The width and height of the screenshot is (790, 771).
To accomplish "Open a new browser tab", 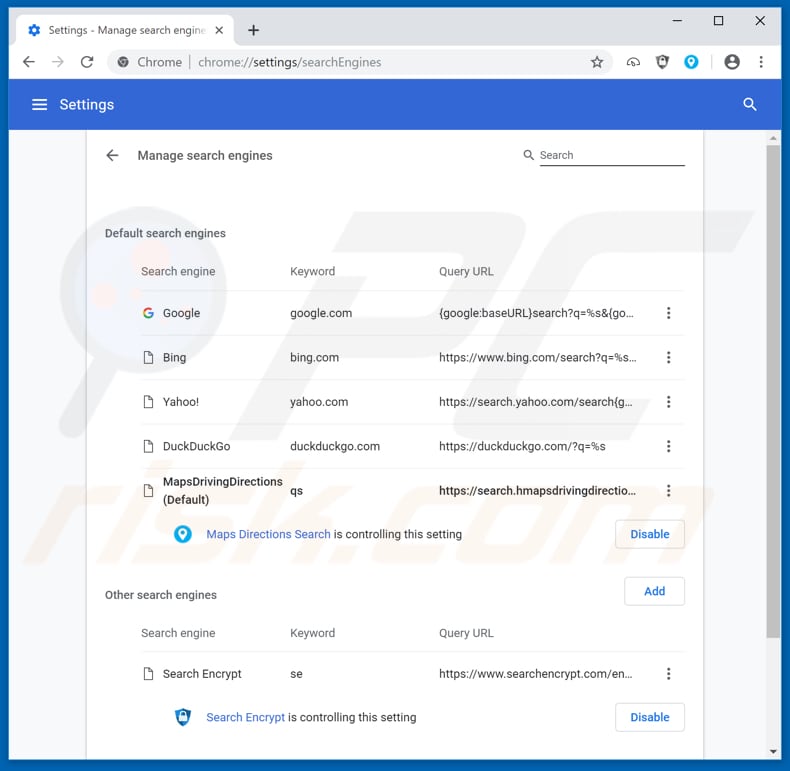I will point(253,30).
